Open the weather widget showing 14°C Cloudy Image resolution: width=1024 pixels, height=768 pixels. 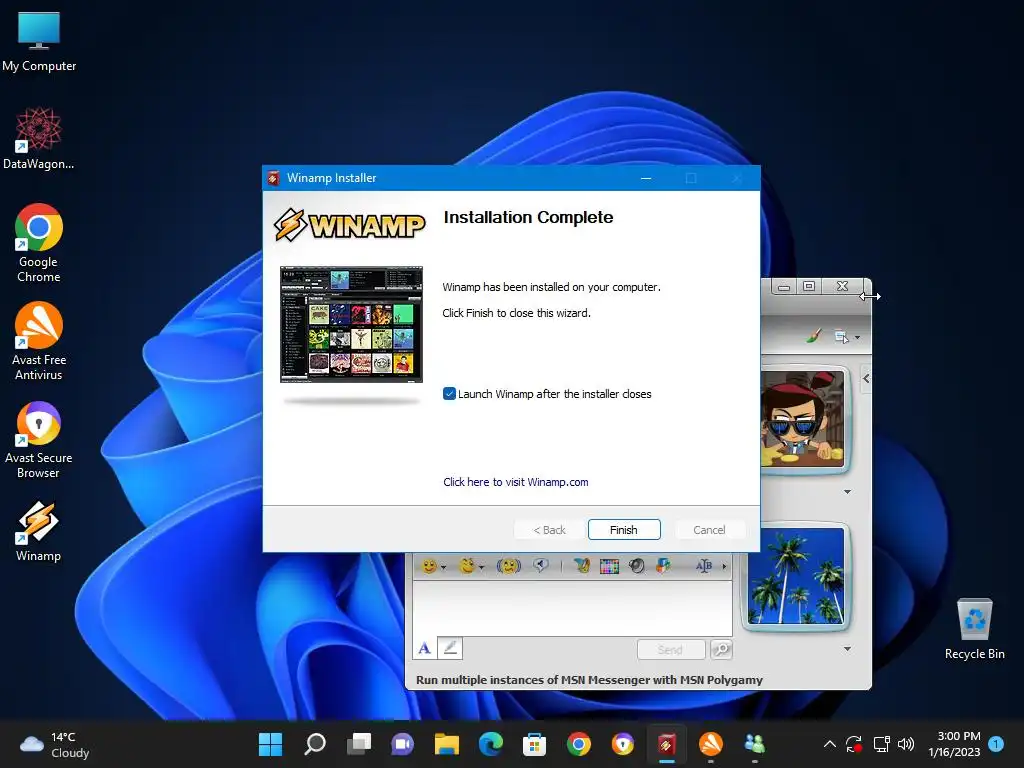pos(55,745)
